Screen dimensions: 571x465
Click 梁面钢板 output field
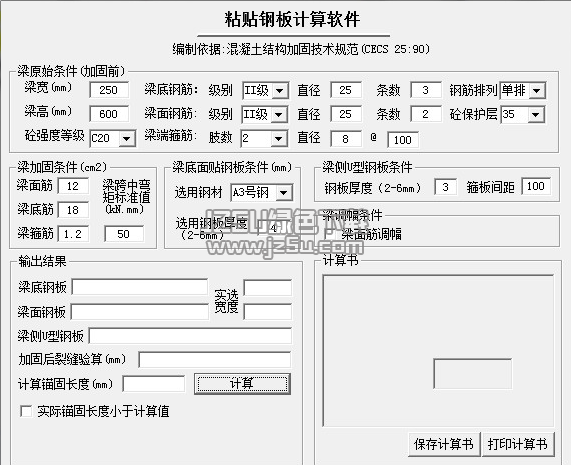(x=140, y=312)
